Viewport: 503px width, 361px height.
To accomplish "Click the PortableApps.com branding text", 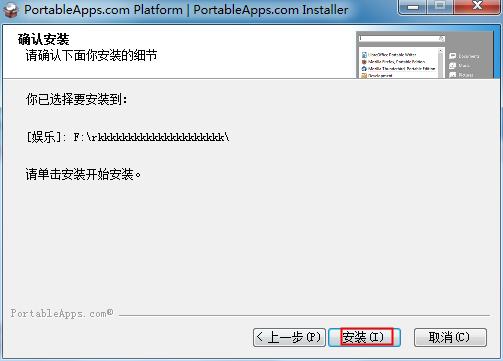I will [62, 314].
